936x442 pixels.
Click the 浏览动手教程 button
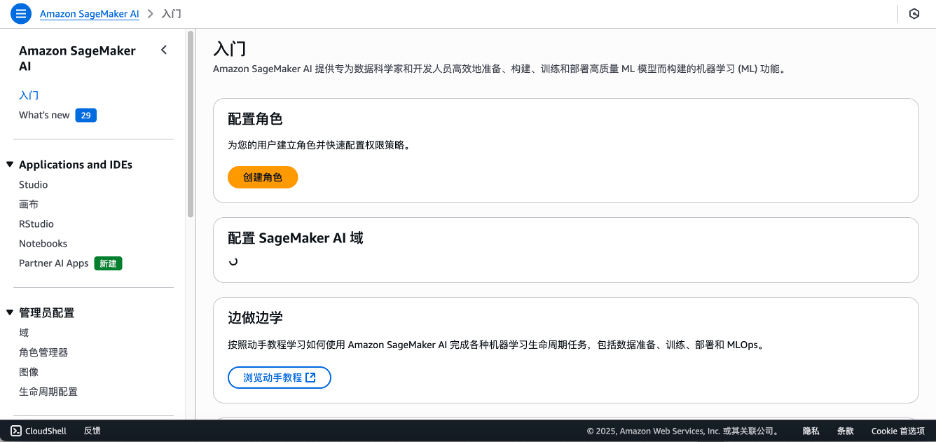(x=279, y=377)
